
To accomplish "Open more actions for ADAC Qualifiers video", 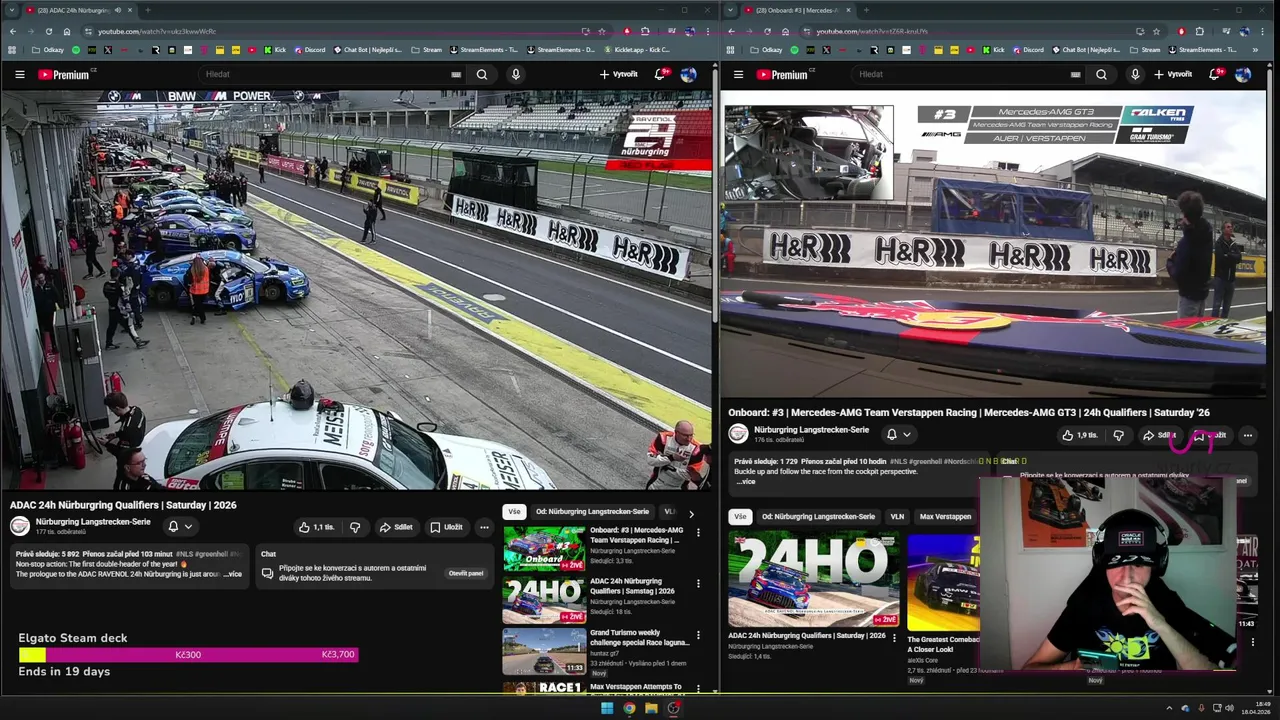I will point(484,527).
